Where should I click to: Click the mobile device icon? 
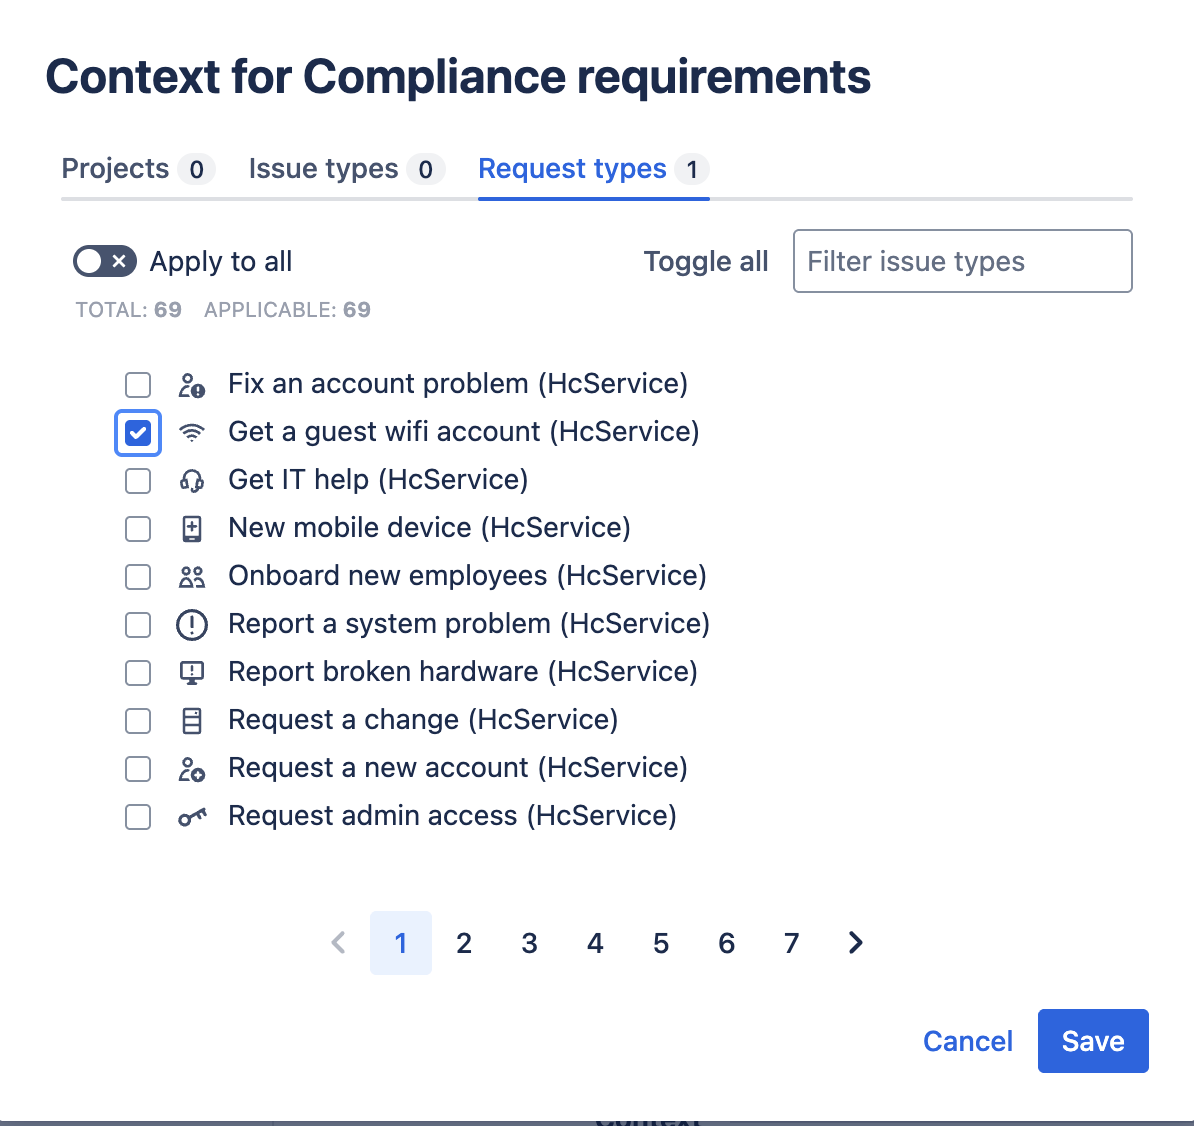pyautogui.click(x=191, y=528)
